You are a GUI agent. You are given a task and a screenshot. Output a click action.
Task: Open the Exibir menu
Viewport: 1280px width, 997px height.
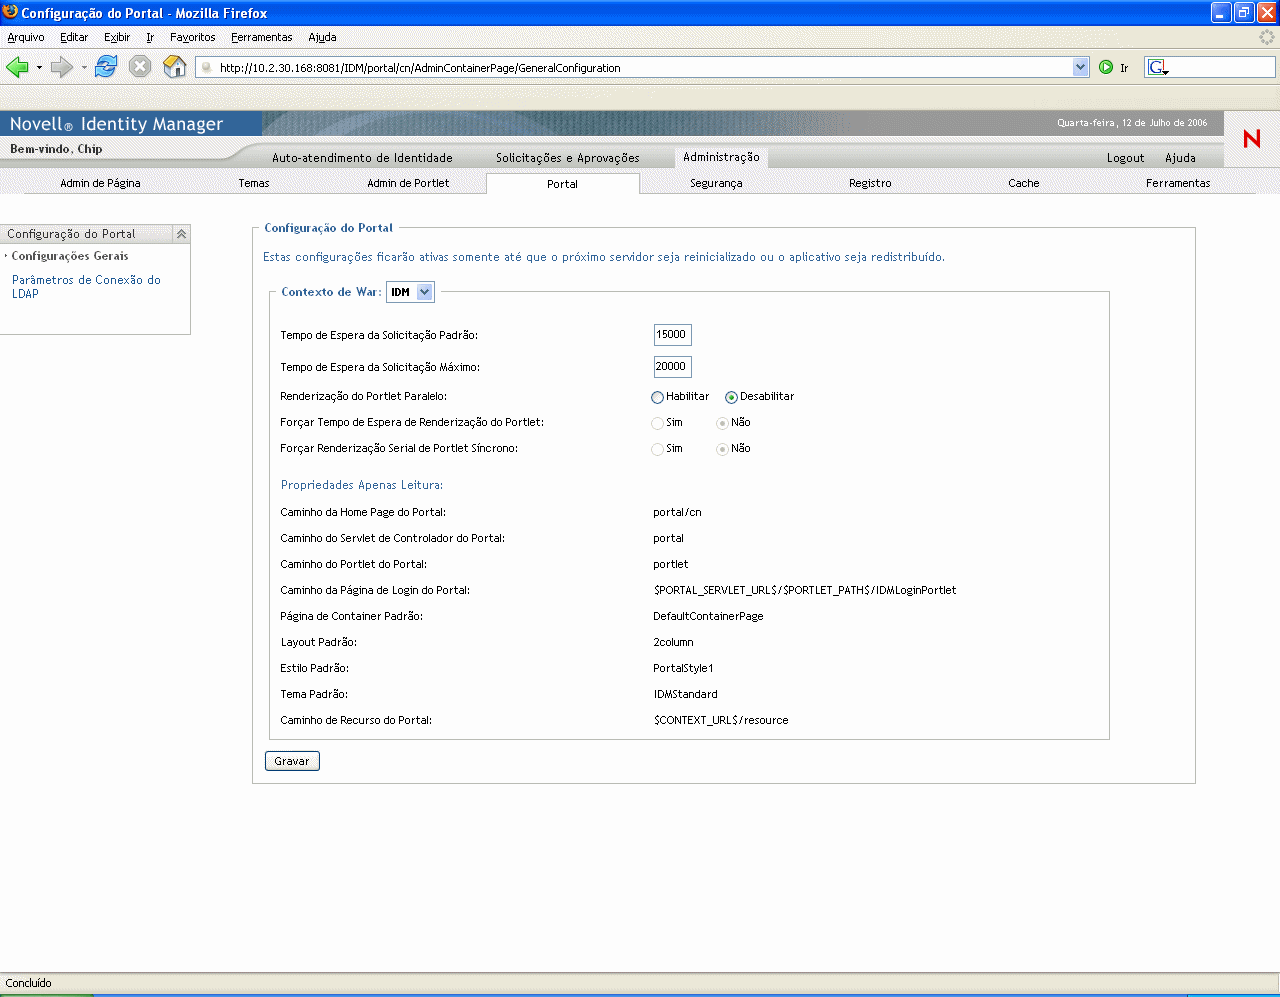tap(117, 37)
